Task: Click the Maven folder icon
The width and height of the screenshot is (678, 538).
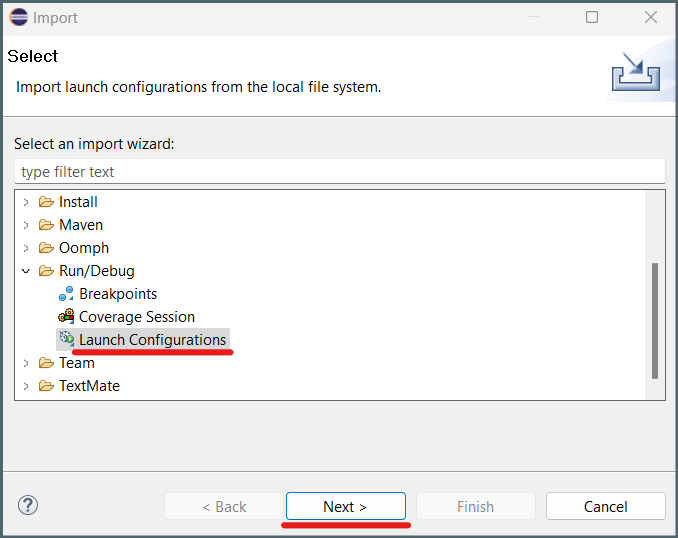Action: click(x=46, y=225)
